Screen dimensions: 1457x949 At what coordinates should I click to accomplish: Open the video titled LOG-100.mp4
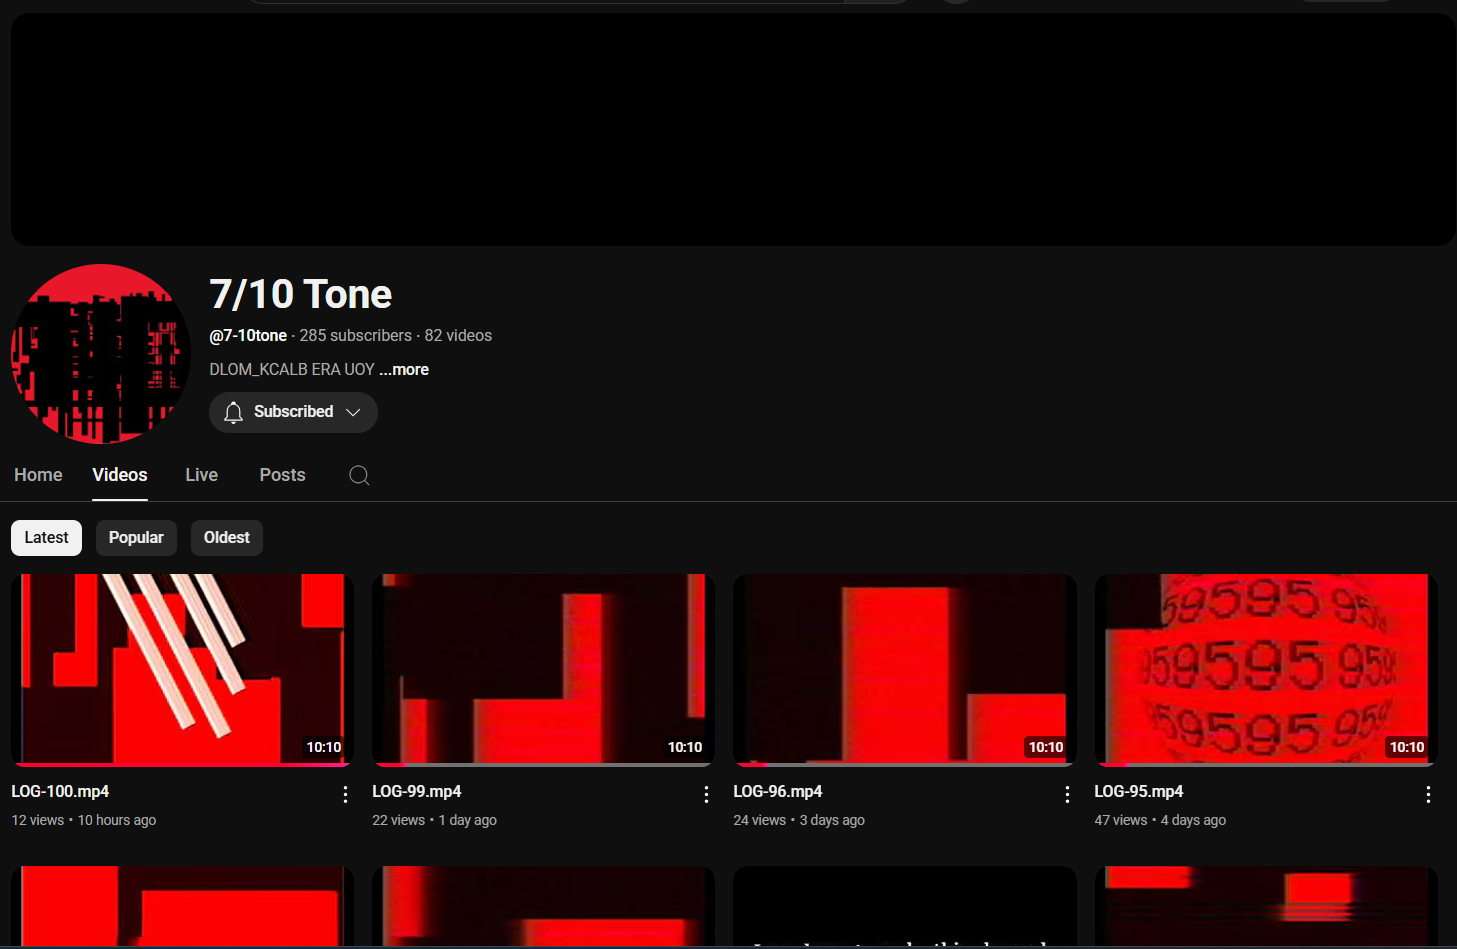click(60, 791)
